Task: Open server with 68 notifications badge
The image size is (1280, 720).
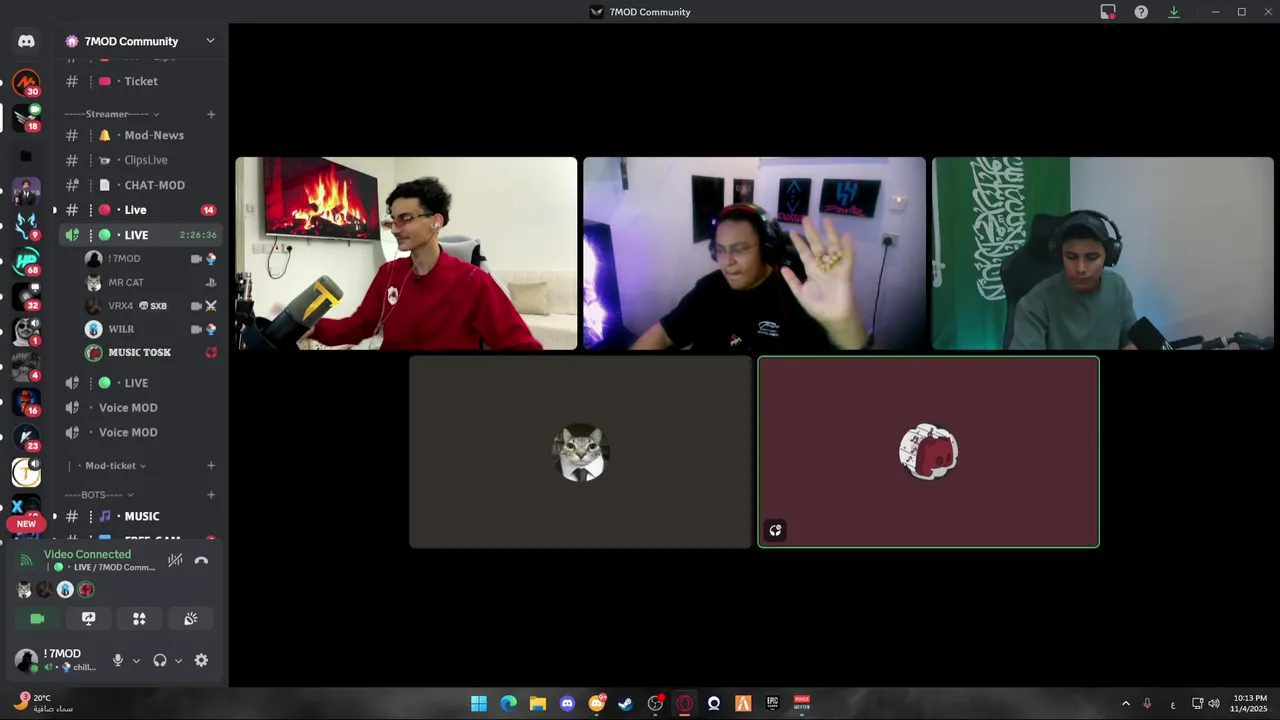Action: click(x=26, y=261)
